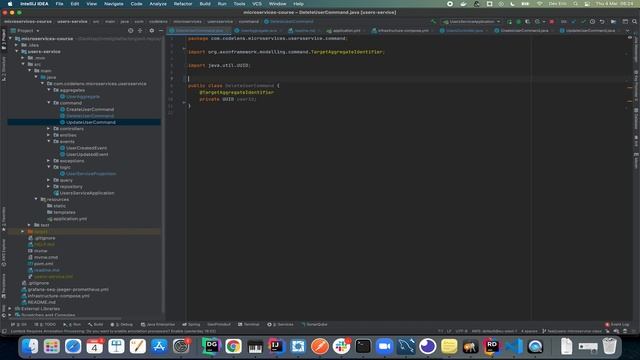
Task: Open the Code menu
Action: point(136,4)
